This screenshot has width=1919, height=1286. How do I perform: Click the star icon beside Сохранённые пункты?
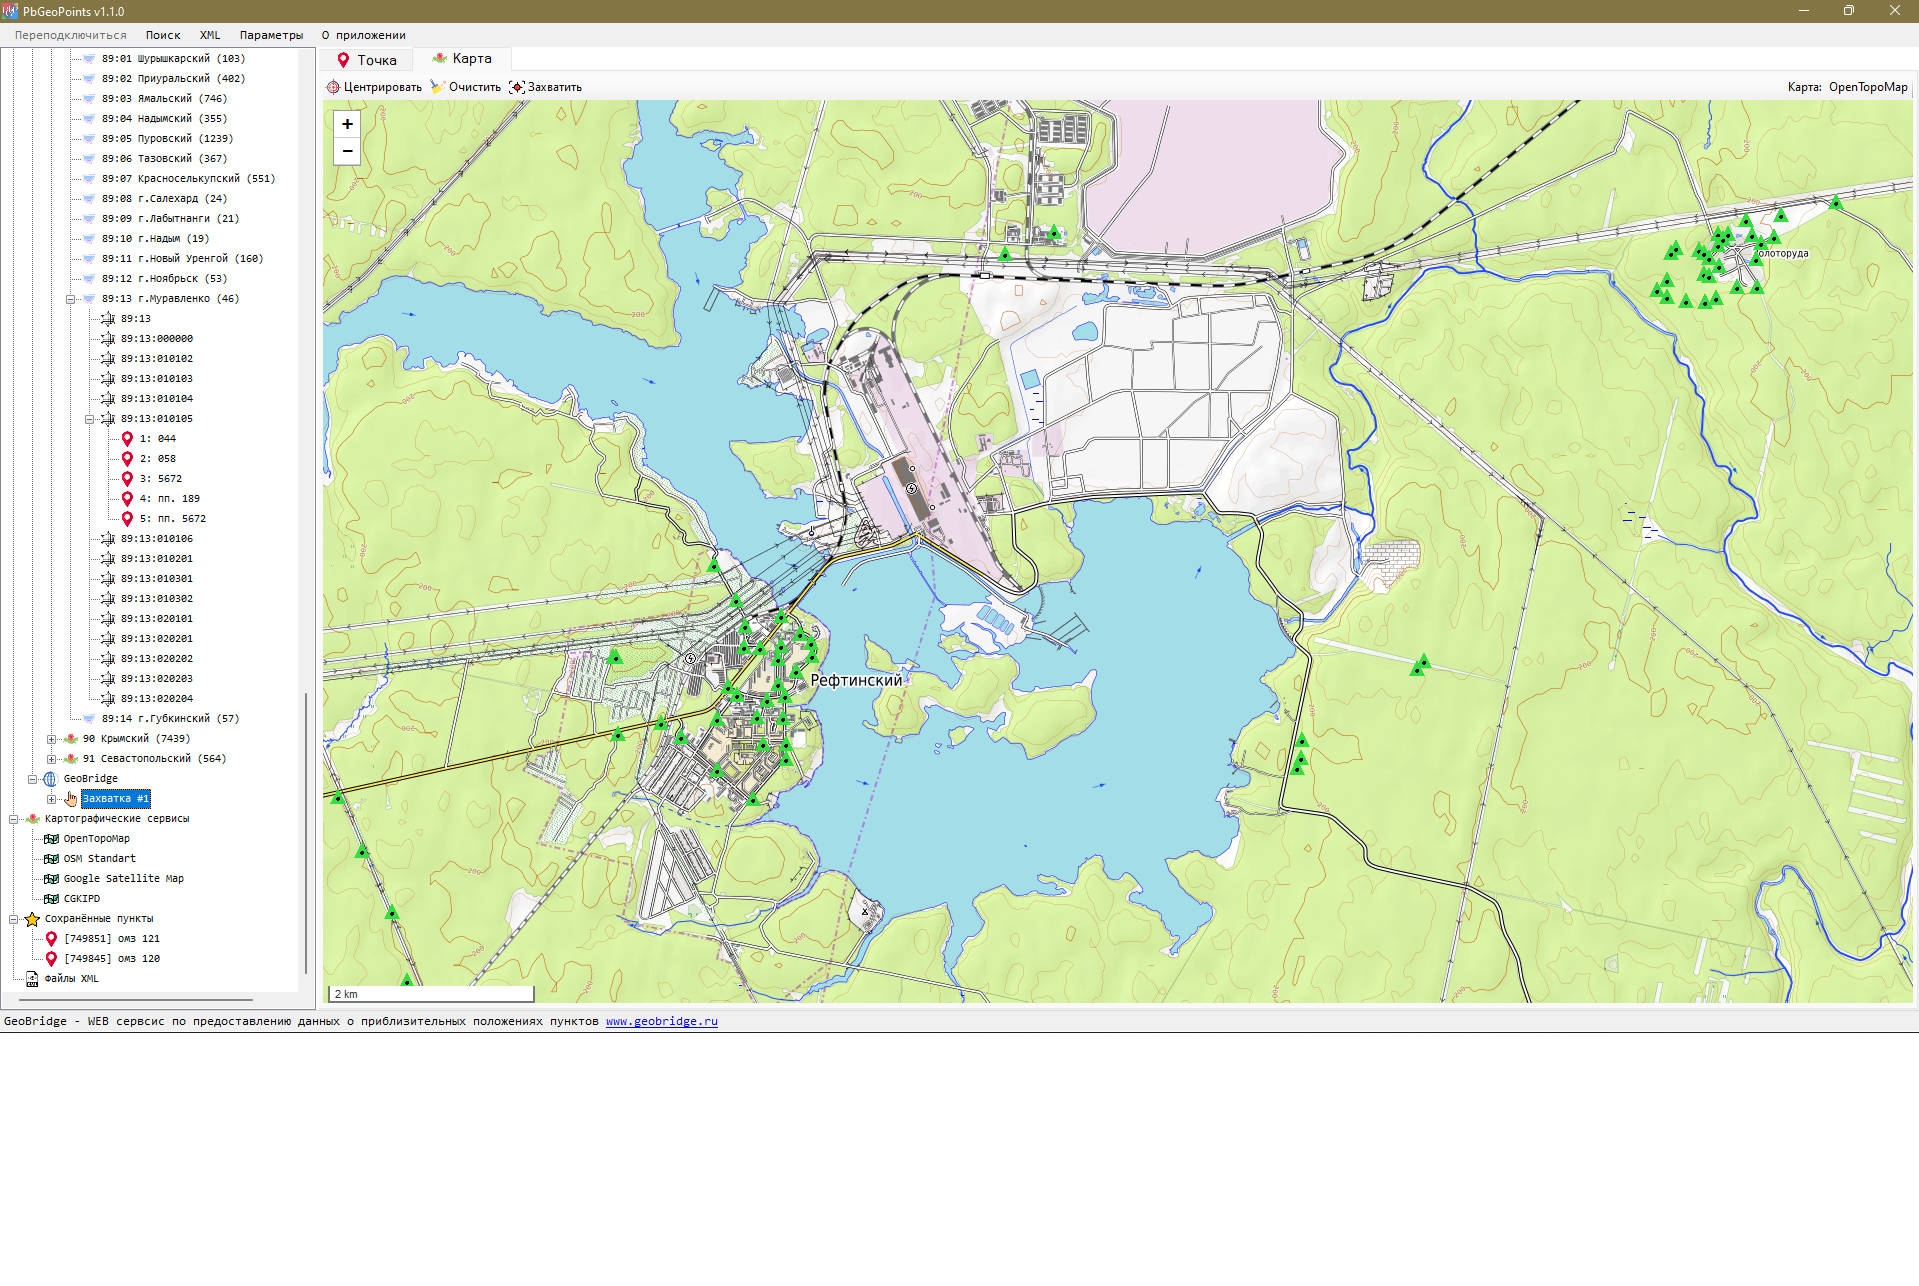pyautogui.click(x=32, y=919)
